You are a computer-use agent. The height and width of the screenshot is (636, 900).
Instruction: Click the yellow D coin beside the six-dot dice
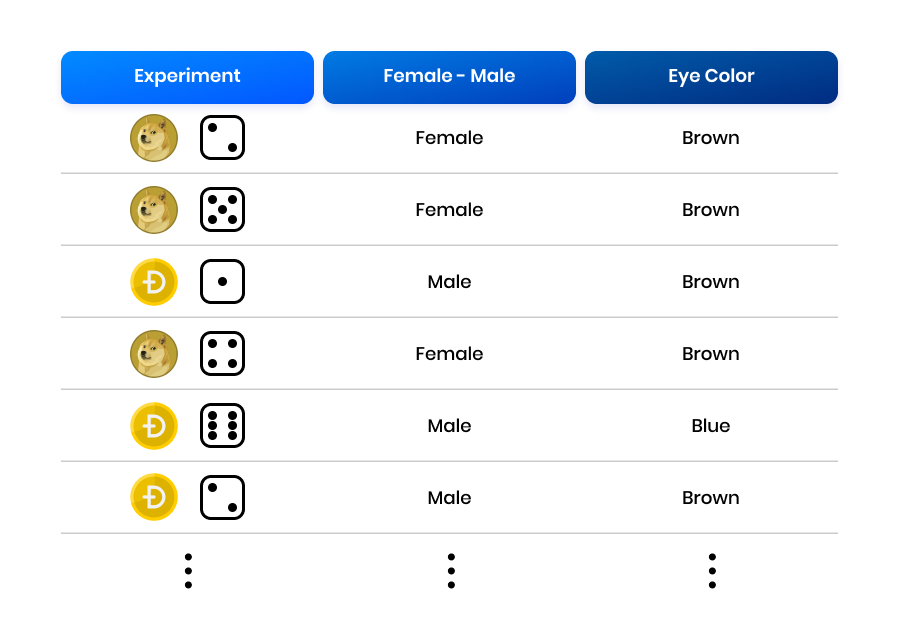click(154, 426)
